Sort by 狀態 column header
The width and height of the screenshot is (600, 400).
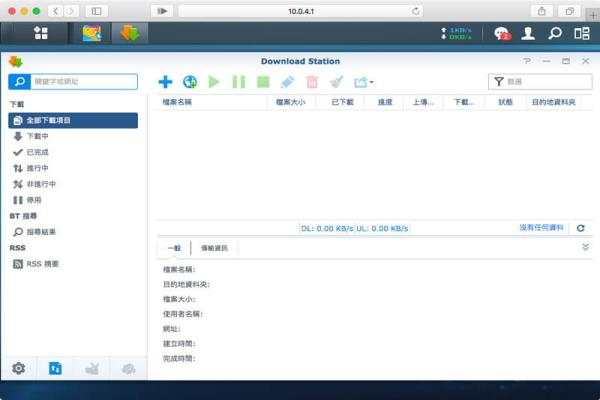pyautogui.click(x=505, y=102)
